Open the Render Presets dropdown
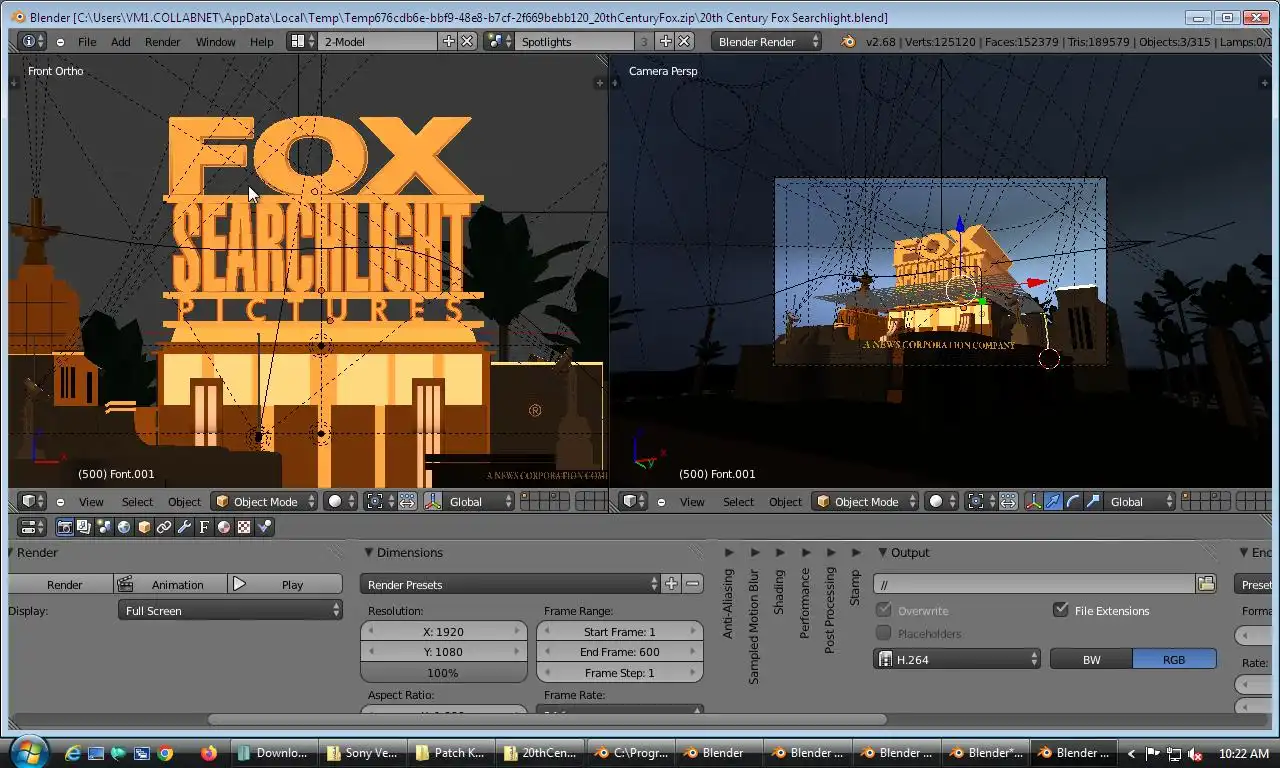This screenshot has height=768, width=1280. tap(510, 584)
